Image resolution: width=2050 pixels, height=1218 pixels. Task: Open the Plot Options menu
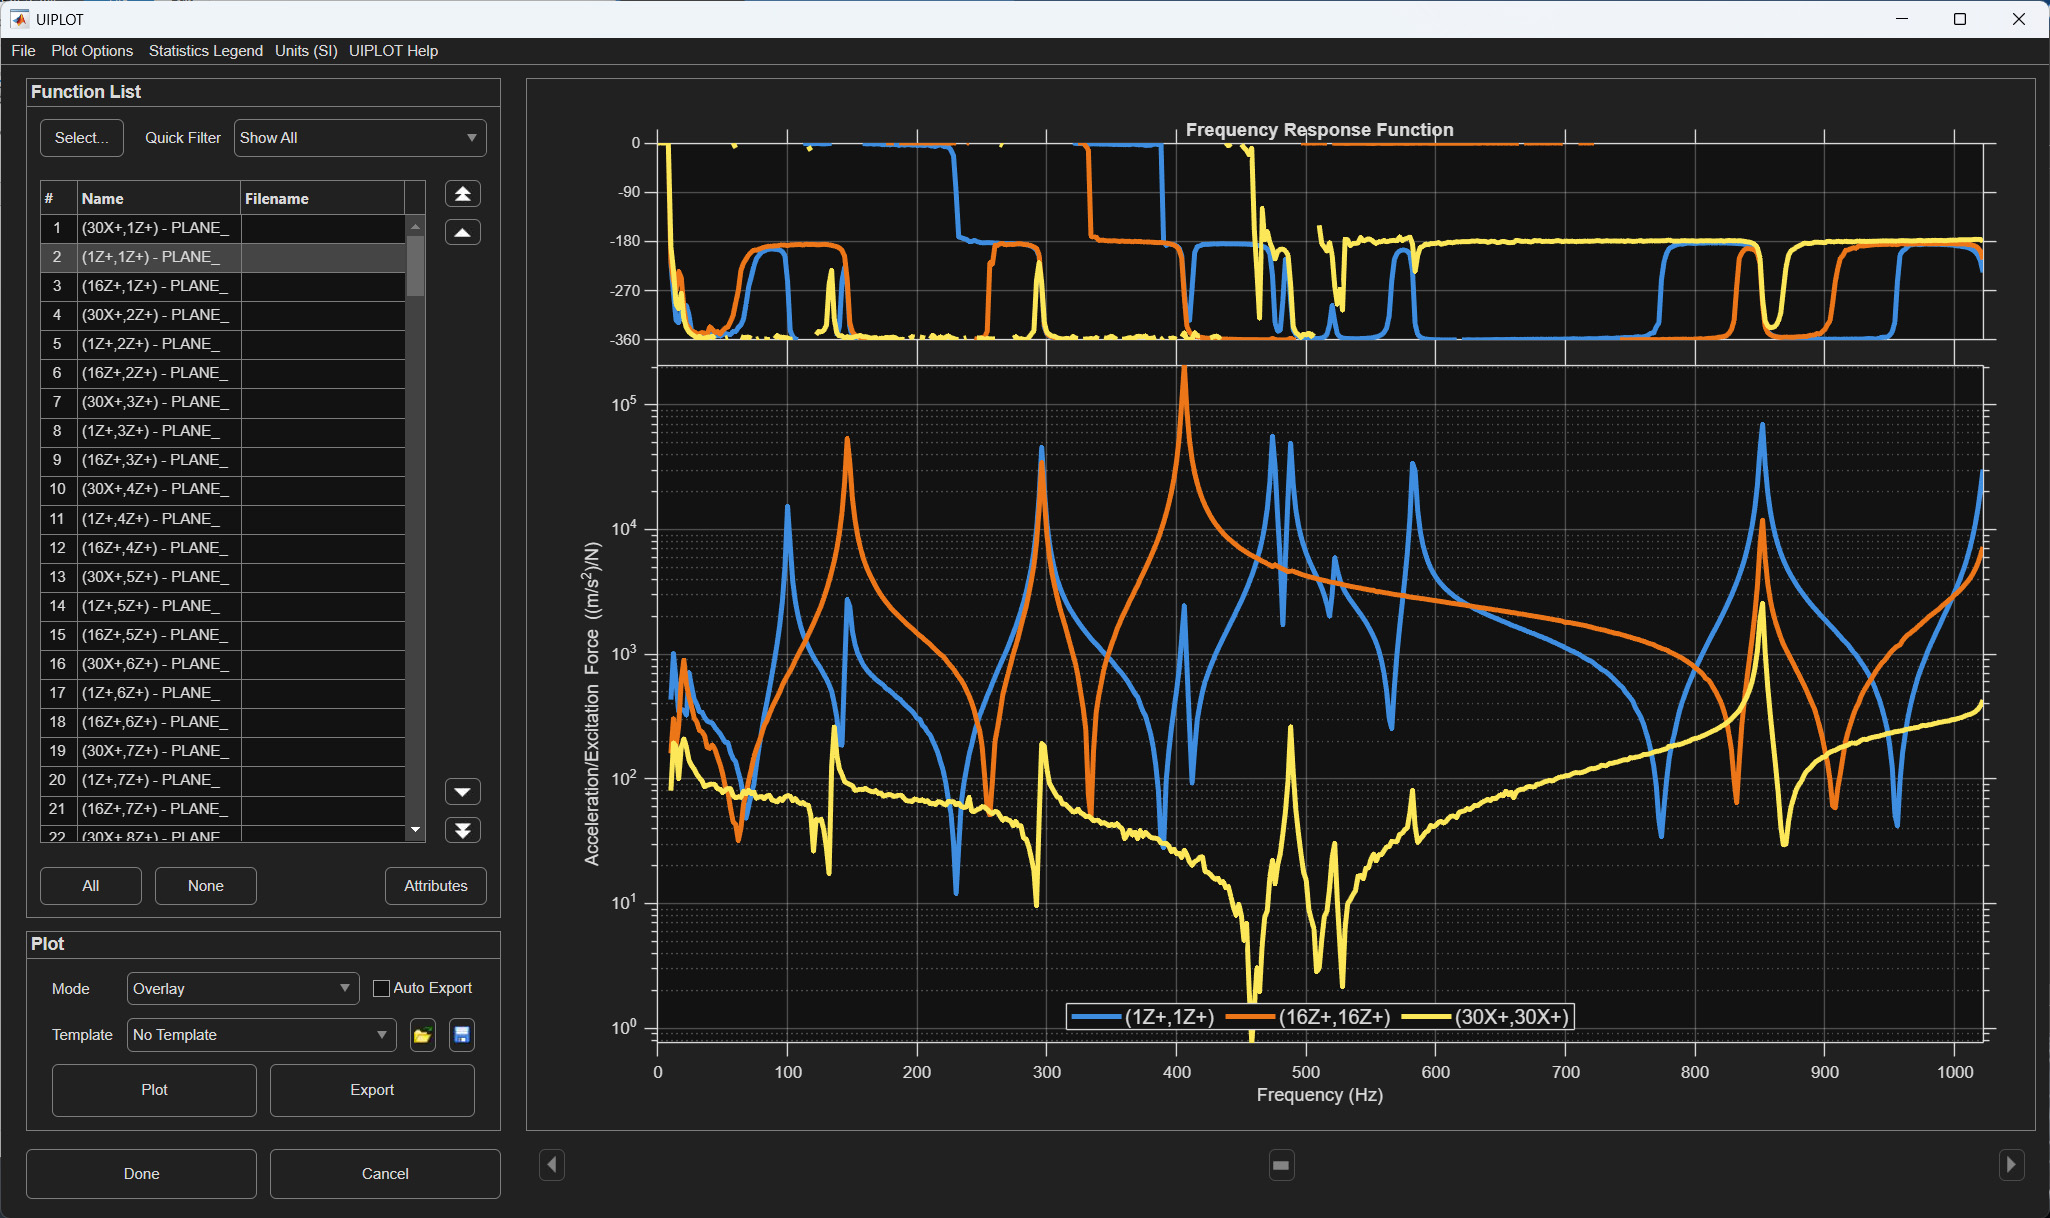click(92, 51)
